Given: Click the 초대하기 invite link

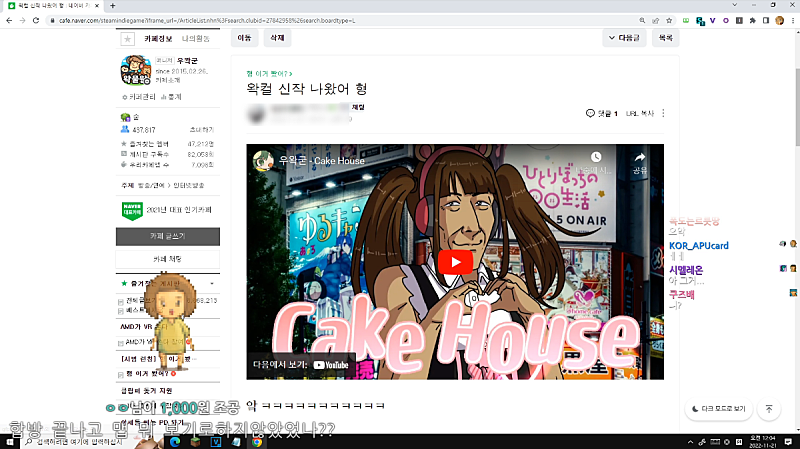Looking at the screenshot, I should coord(202,130).
